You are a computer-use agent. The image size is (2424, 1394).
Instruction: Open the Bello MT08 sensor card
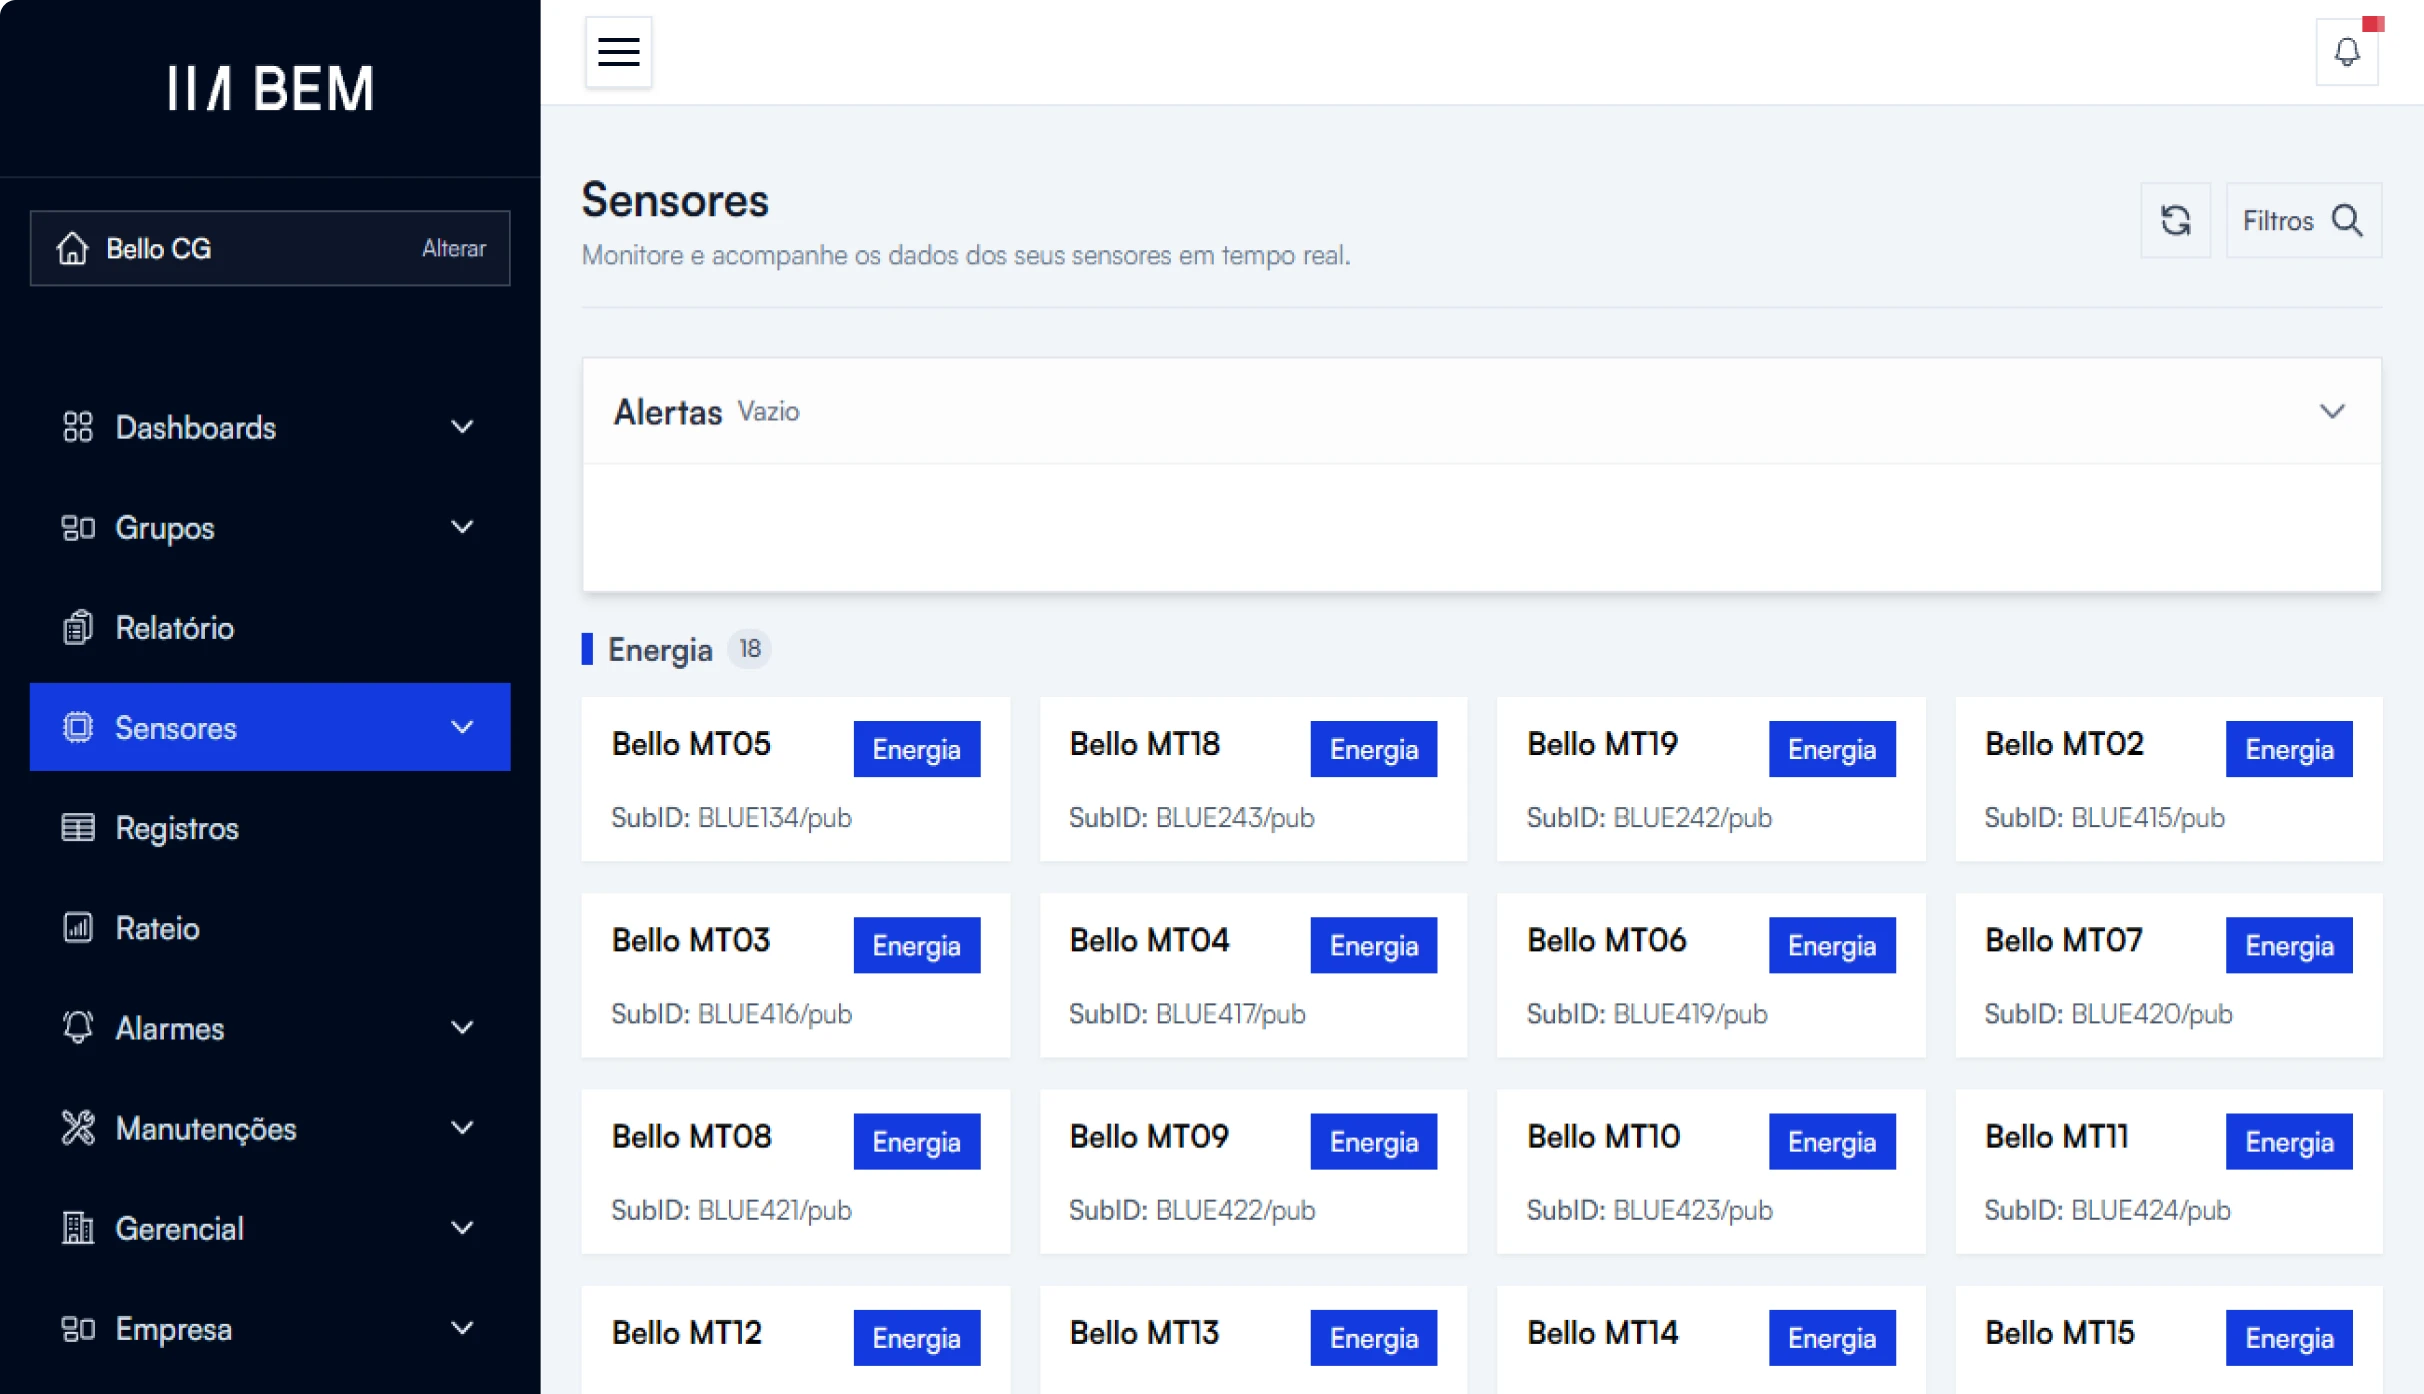[x=796, y=1171]
